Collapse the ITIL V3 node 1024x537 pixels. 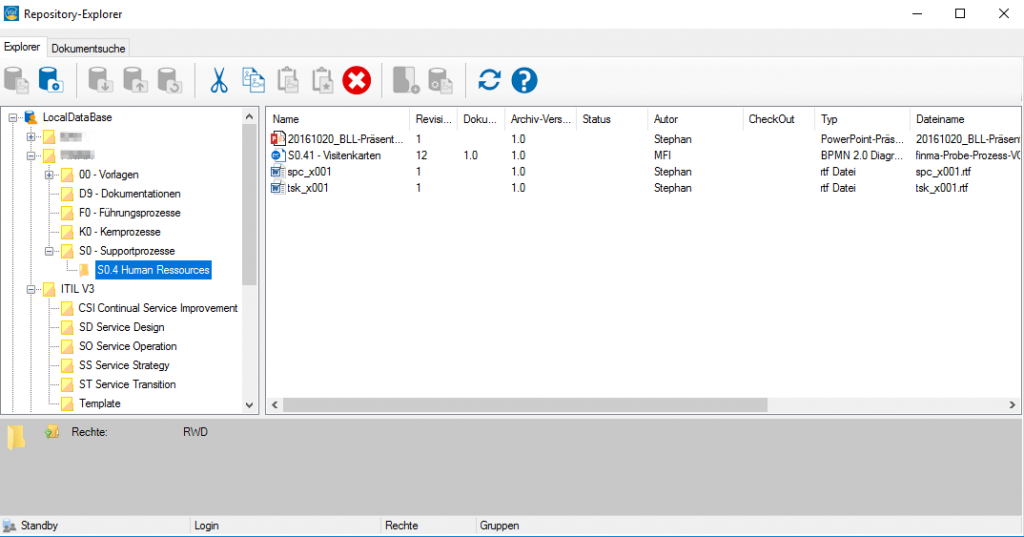[31, 289]
